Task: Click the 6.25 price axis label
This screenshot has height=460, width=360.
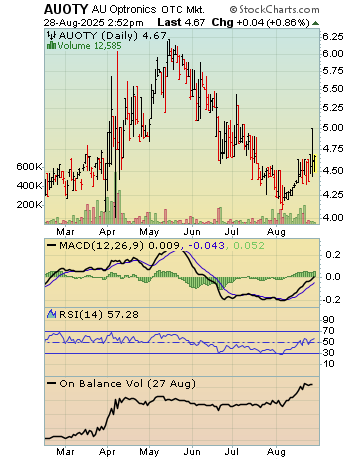Action: (x=333, y=37)
